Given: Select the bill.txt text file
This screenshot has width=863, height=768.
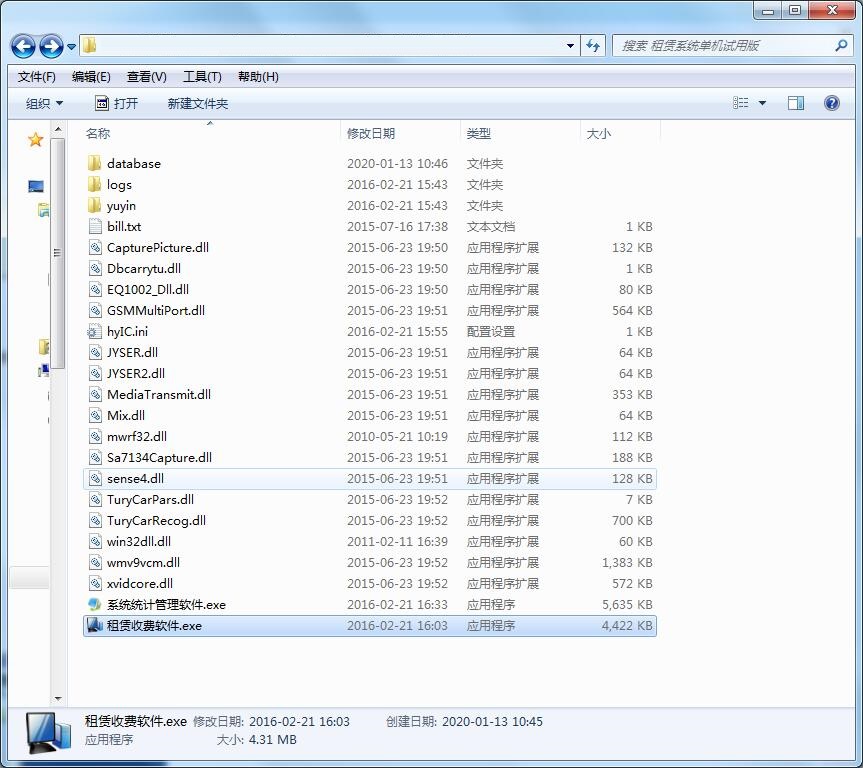Looking at the screenshot, I should (x=124, y=227).
